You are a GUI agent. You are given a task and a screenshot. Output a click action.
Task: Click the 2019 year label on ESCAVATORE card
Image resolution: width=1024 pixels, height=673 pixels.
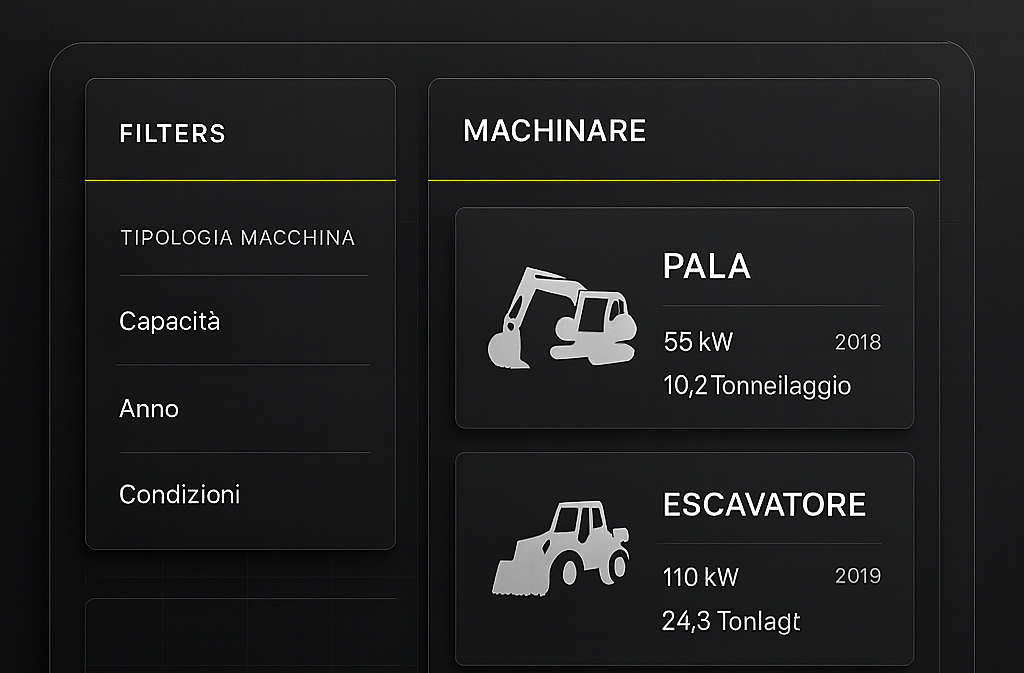click(859, 575)
